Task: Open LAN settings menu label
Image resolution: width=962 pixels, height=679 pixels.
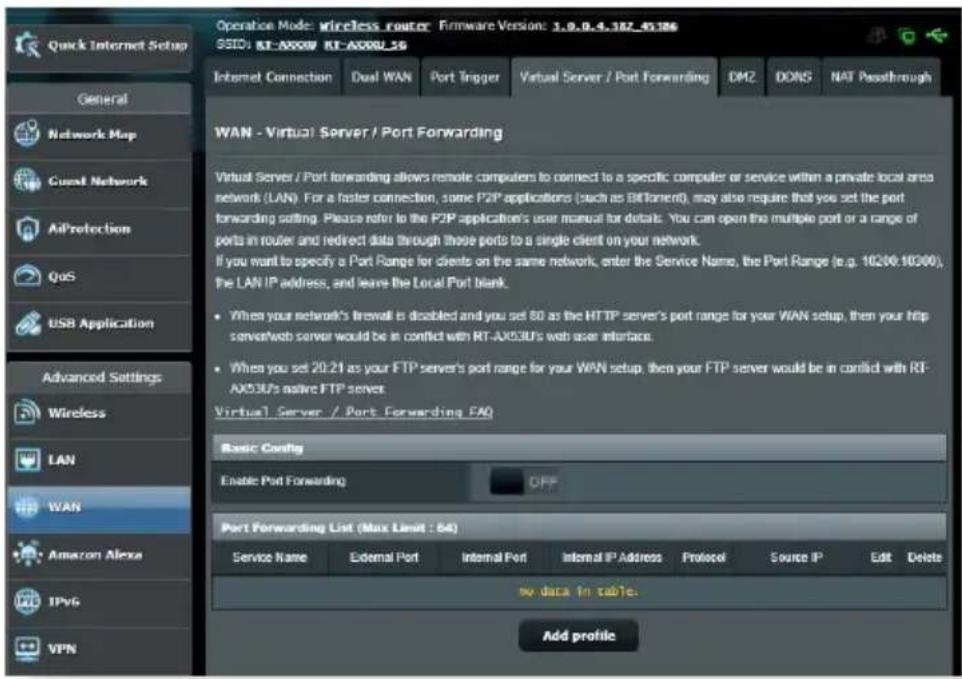Action: coord(61,460)
